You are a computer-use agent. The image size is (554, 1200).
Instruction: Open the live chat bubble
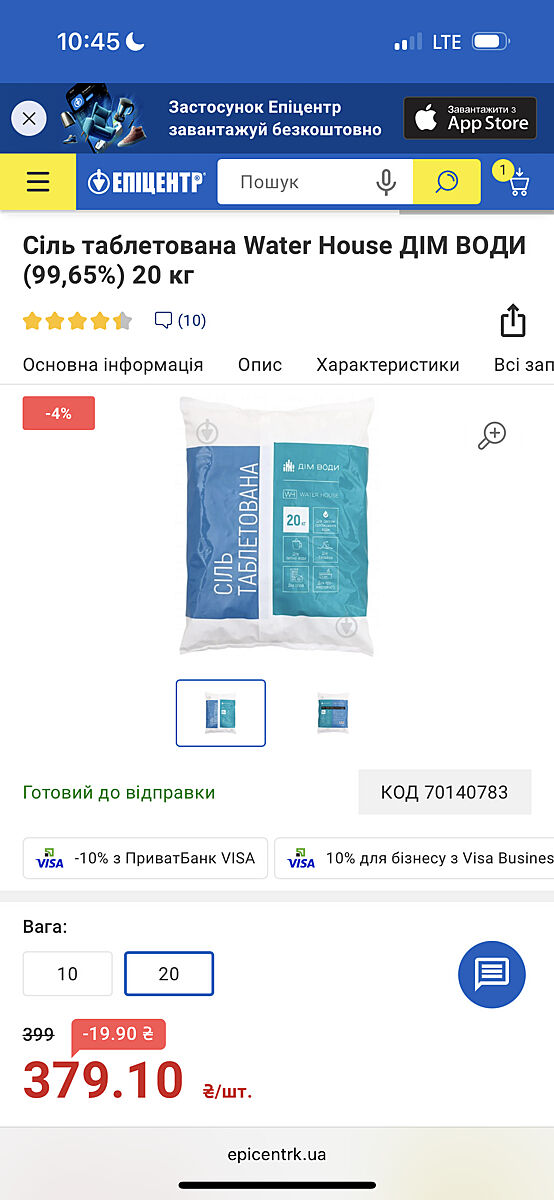492,973
